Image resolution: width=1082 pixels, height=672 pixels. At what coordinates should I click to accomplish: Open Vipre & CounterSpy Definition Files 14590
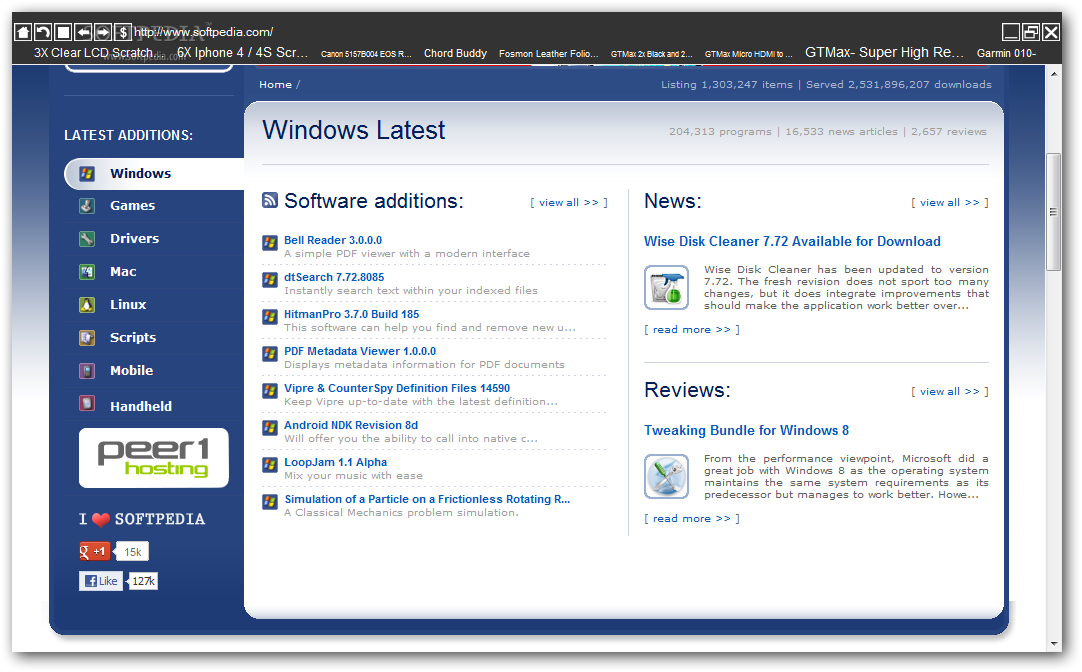pyautogui.click(x=397, y=388)
